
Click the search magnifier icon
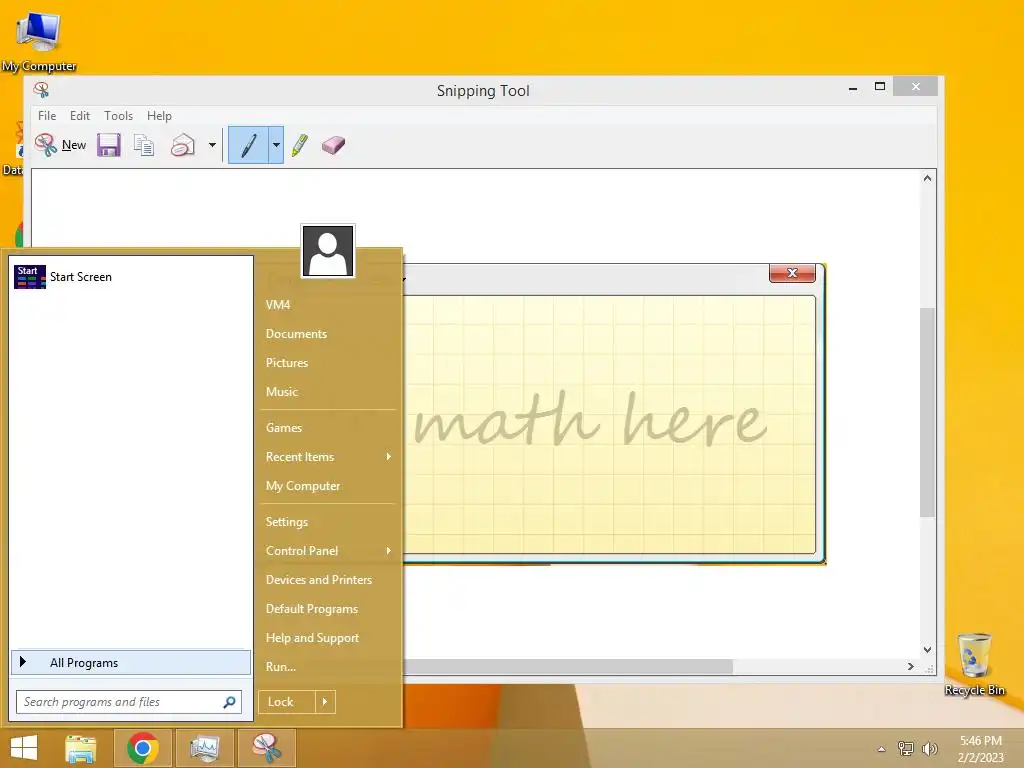click(x=229, y=702)
